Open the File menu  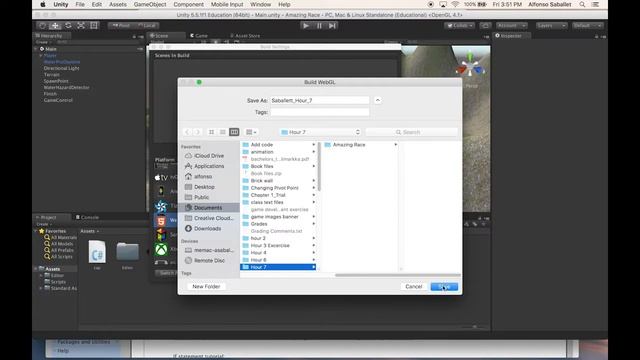click(80, 4)
